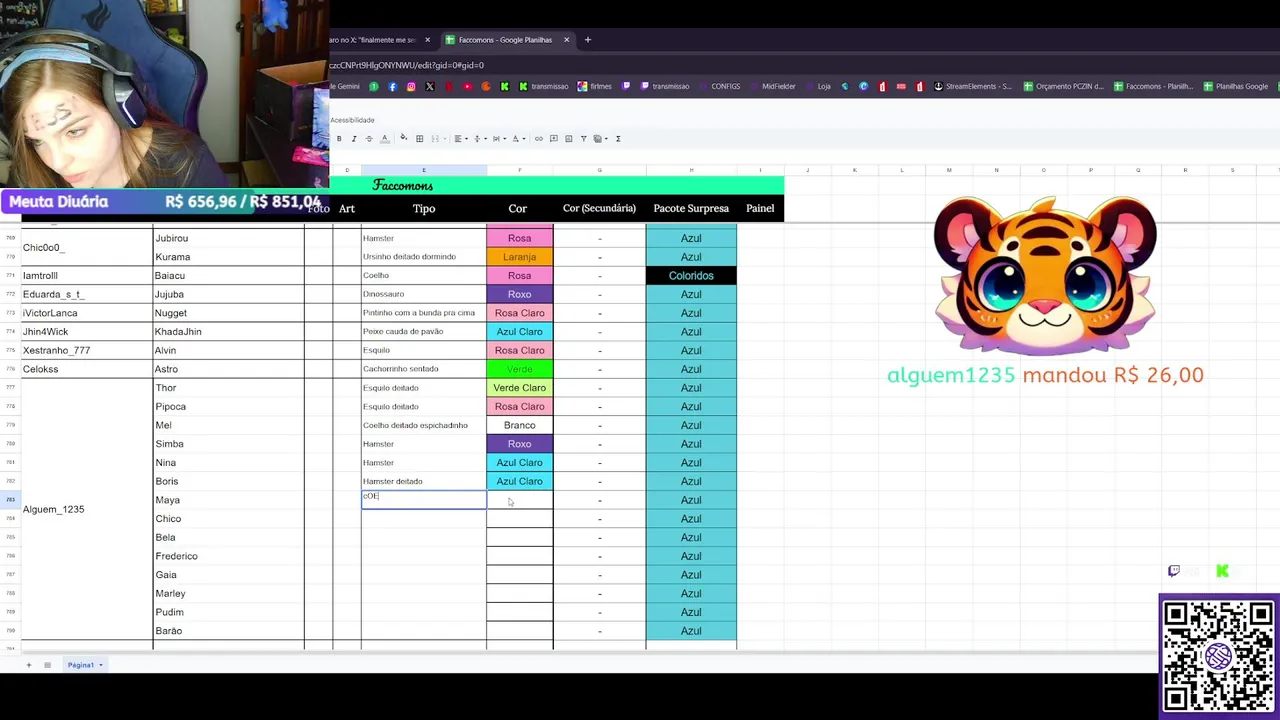
Task: Click the 'Cor (Secundária)' header cell
Action: click(x=599, y=208)
